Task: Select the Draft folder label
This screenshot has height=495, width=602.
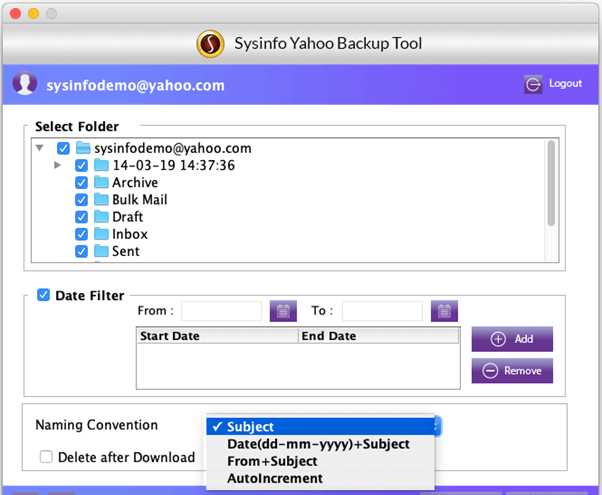Action: pos(127,217)
